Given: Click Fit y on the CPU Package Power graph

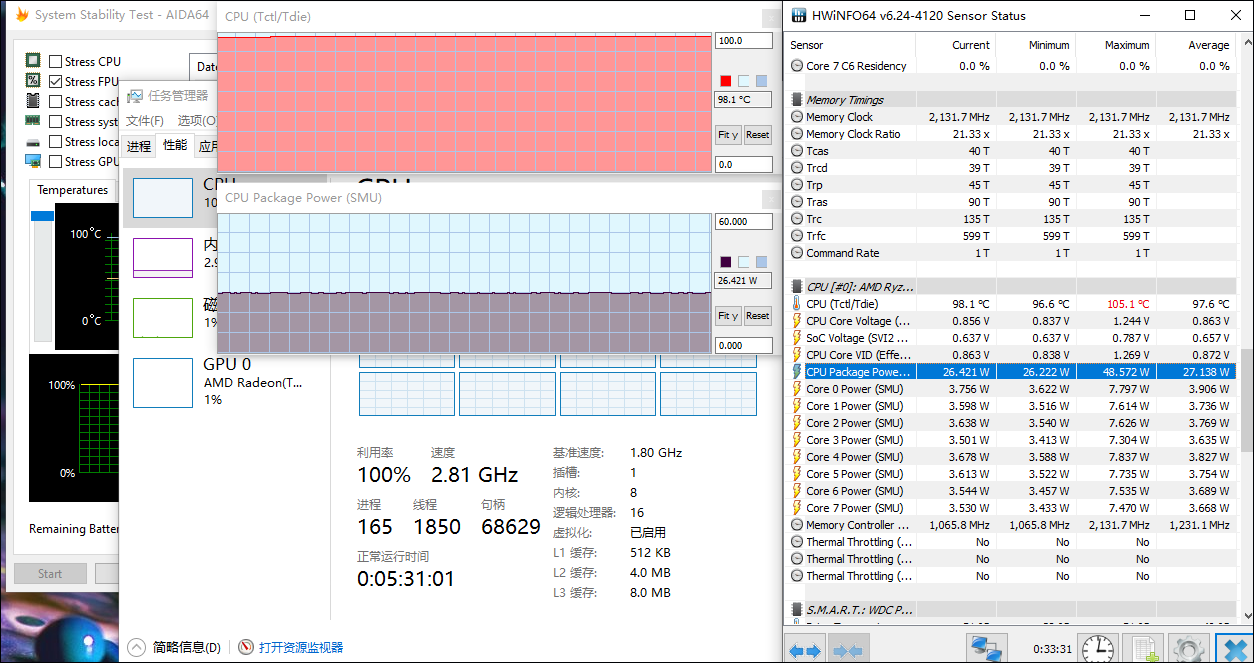Looking at the screenshot, I should (x=728, y=316).
